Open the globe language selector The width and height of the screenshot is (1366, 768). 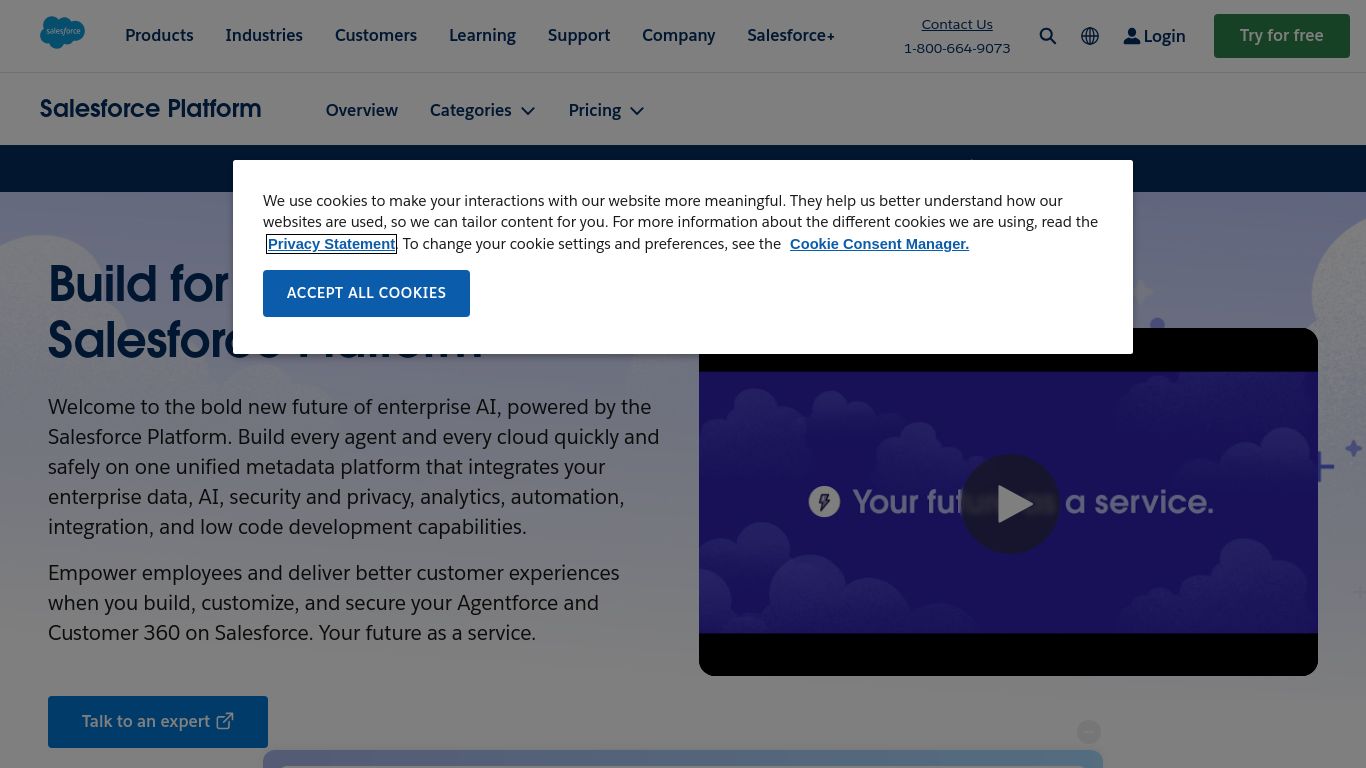1090,36
